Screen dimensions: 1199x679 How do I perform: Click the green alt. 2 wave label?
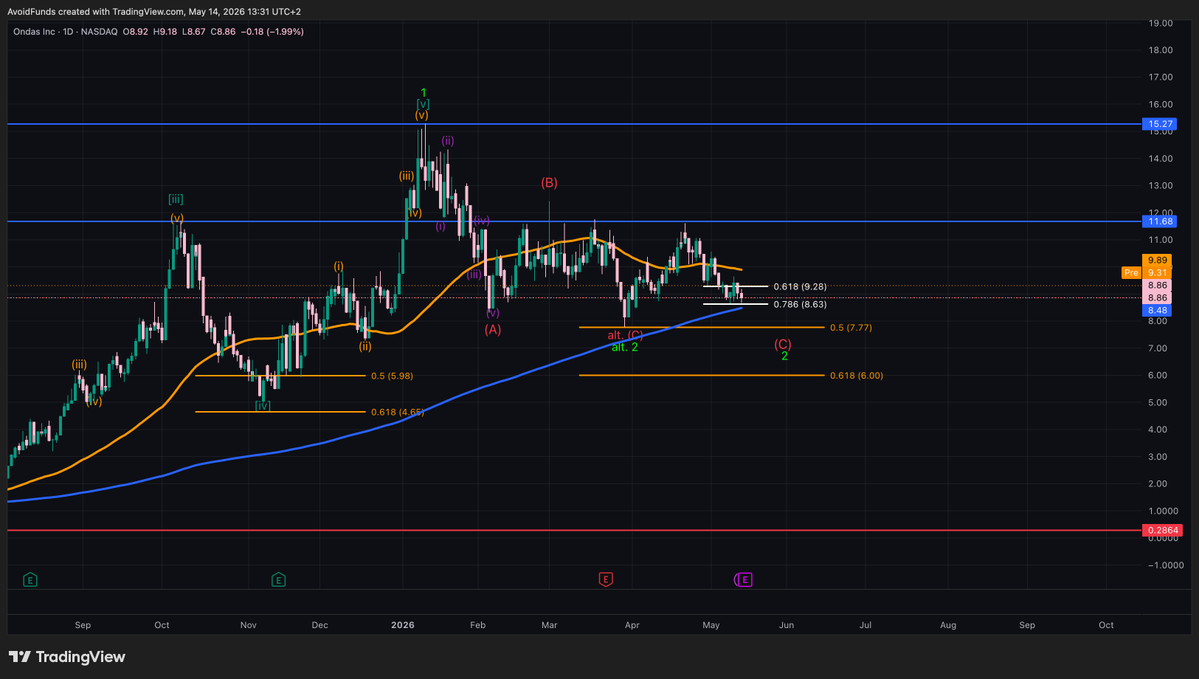[x=625, y=347]
